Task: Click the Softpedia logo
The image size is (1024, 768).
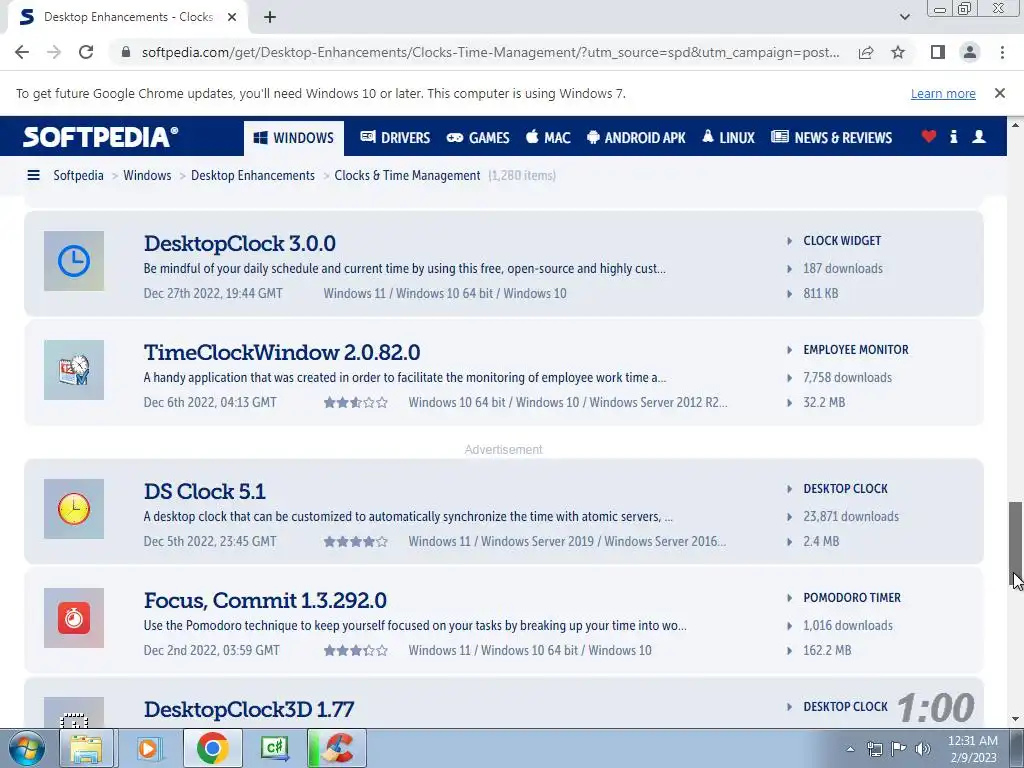Action: (x=100, y=137)
